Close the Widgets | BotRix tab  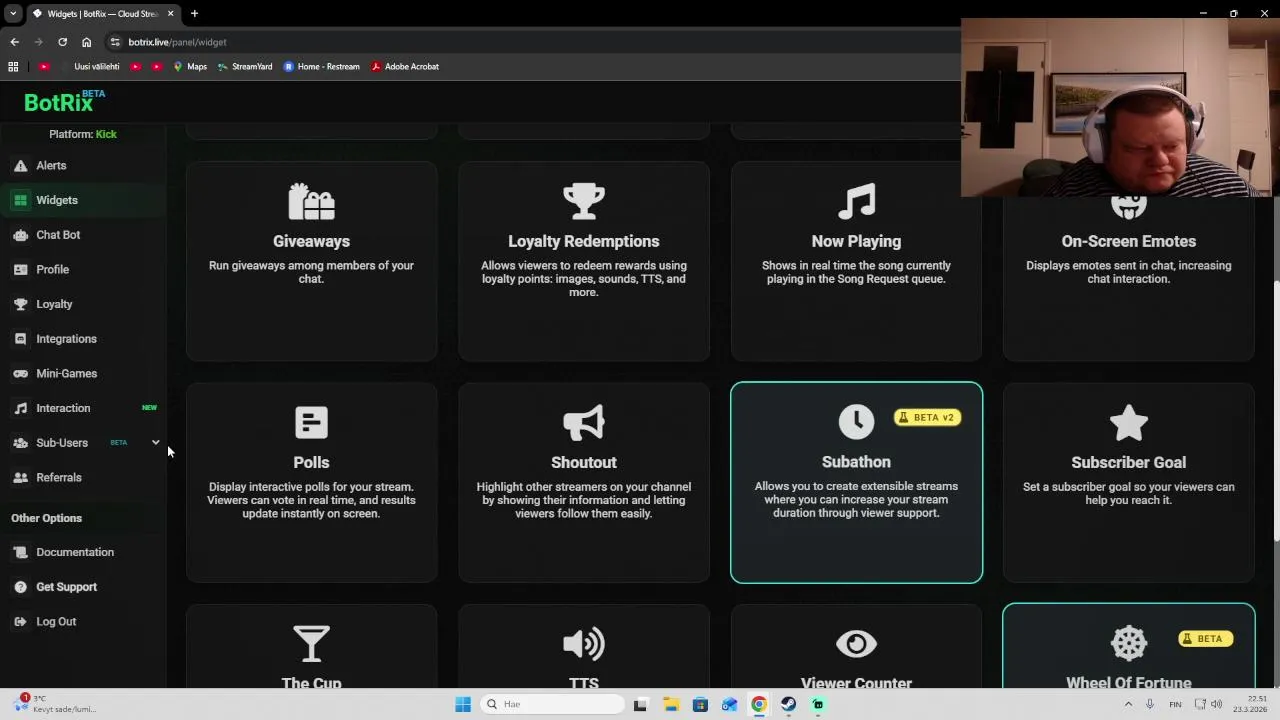[x=170, y=13]
